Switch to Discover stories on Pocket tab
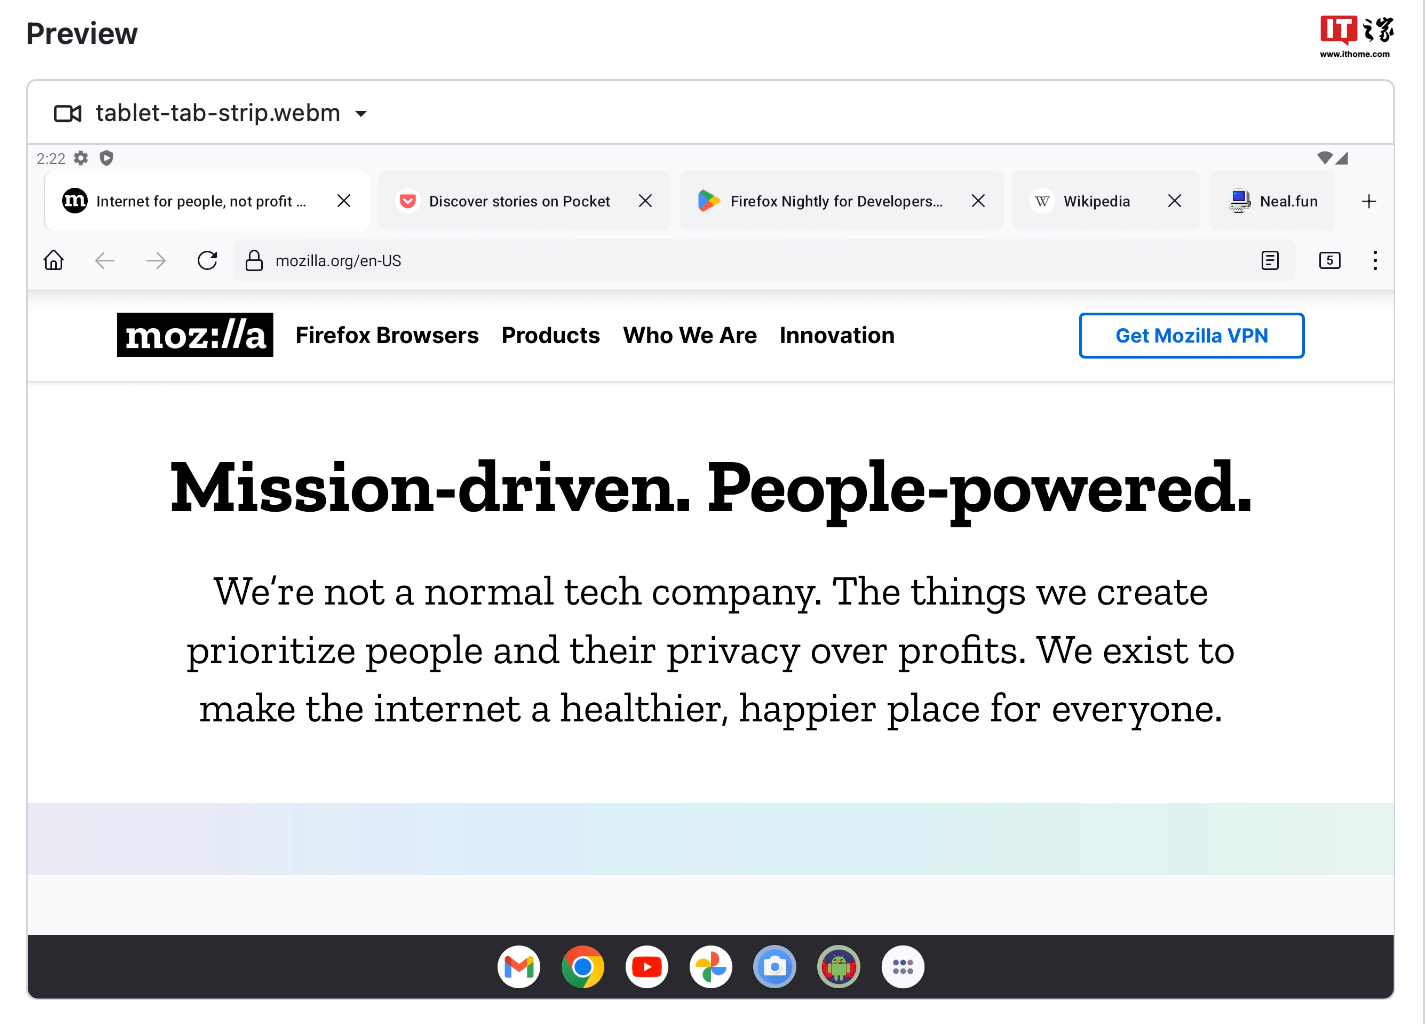The height and width of the screenshot is (1024, 1426). coord(524,201)
